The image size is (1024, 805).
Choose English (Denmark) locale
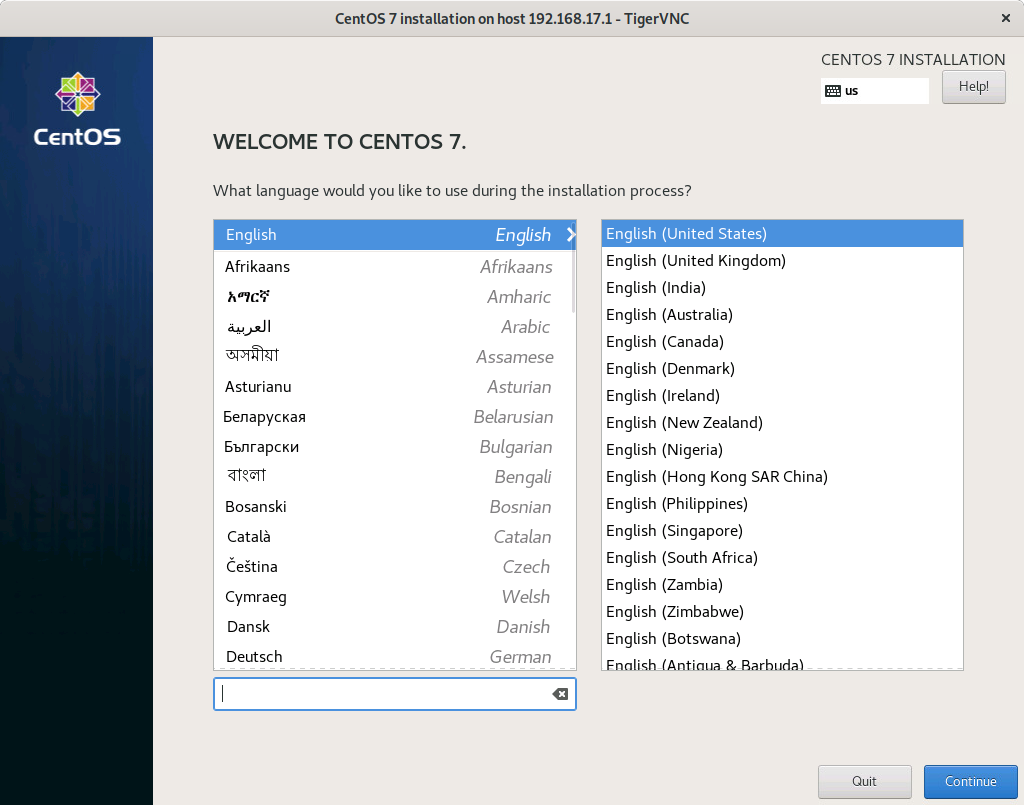click(x=782, y=368)
